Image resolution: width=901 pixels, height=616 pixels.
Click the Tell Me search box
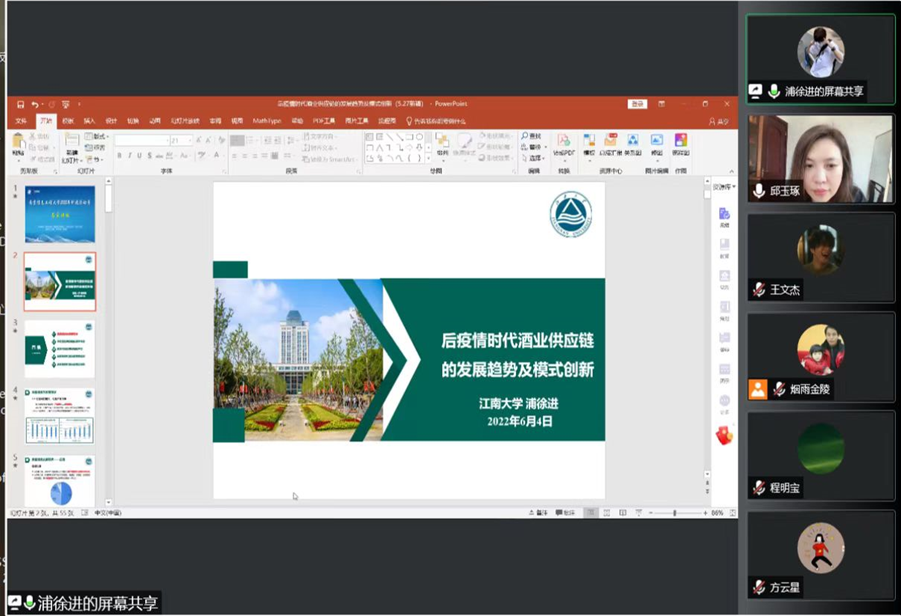click(x=440, y=121)
